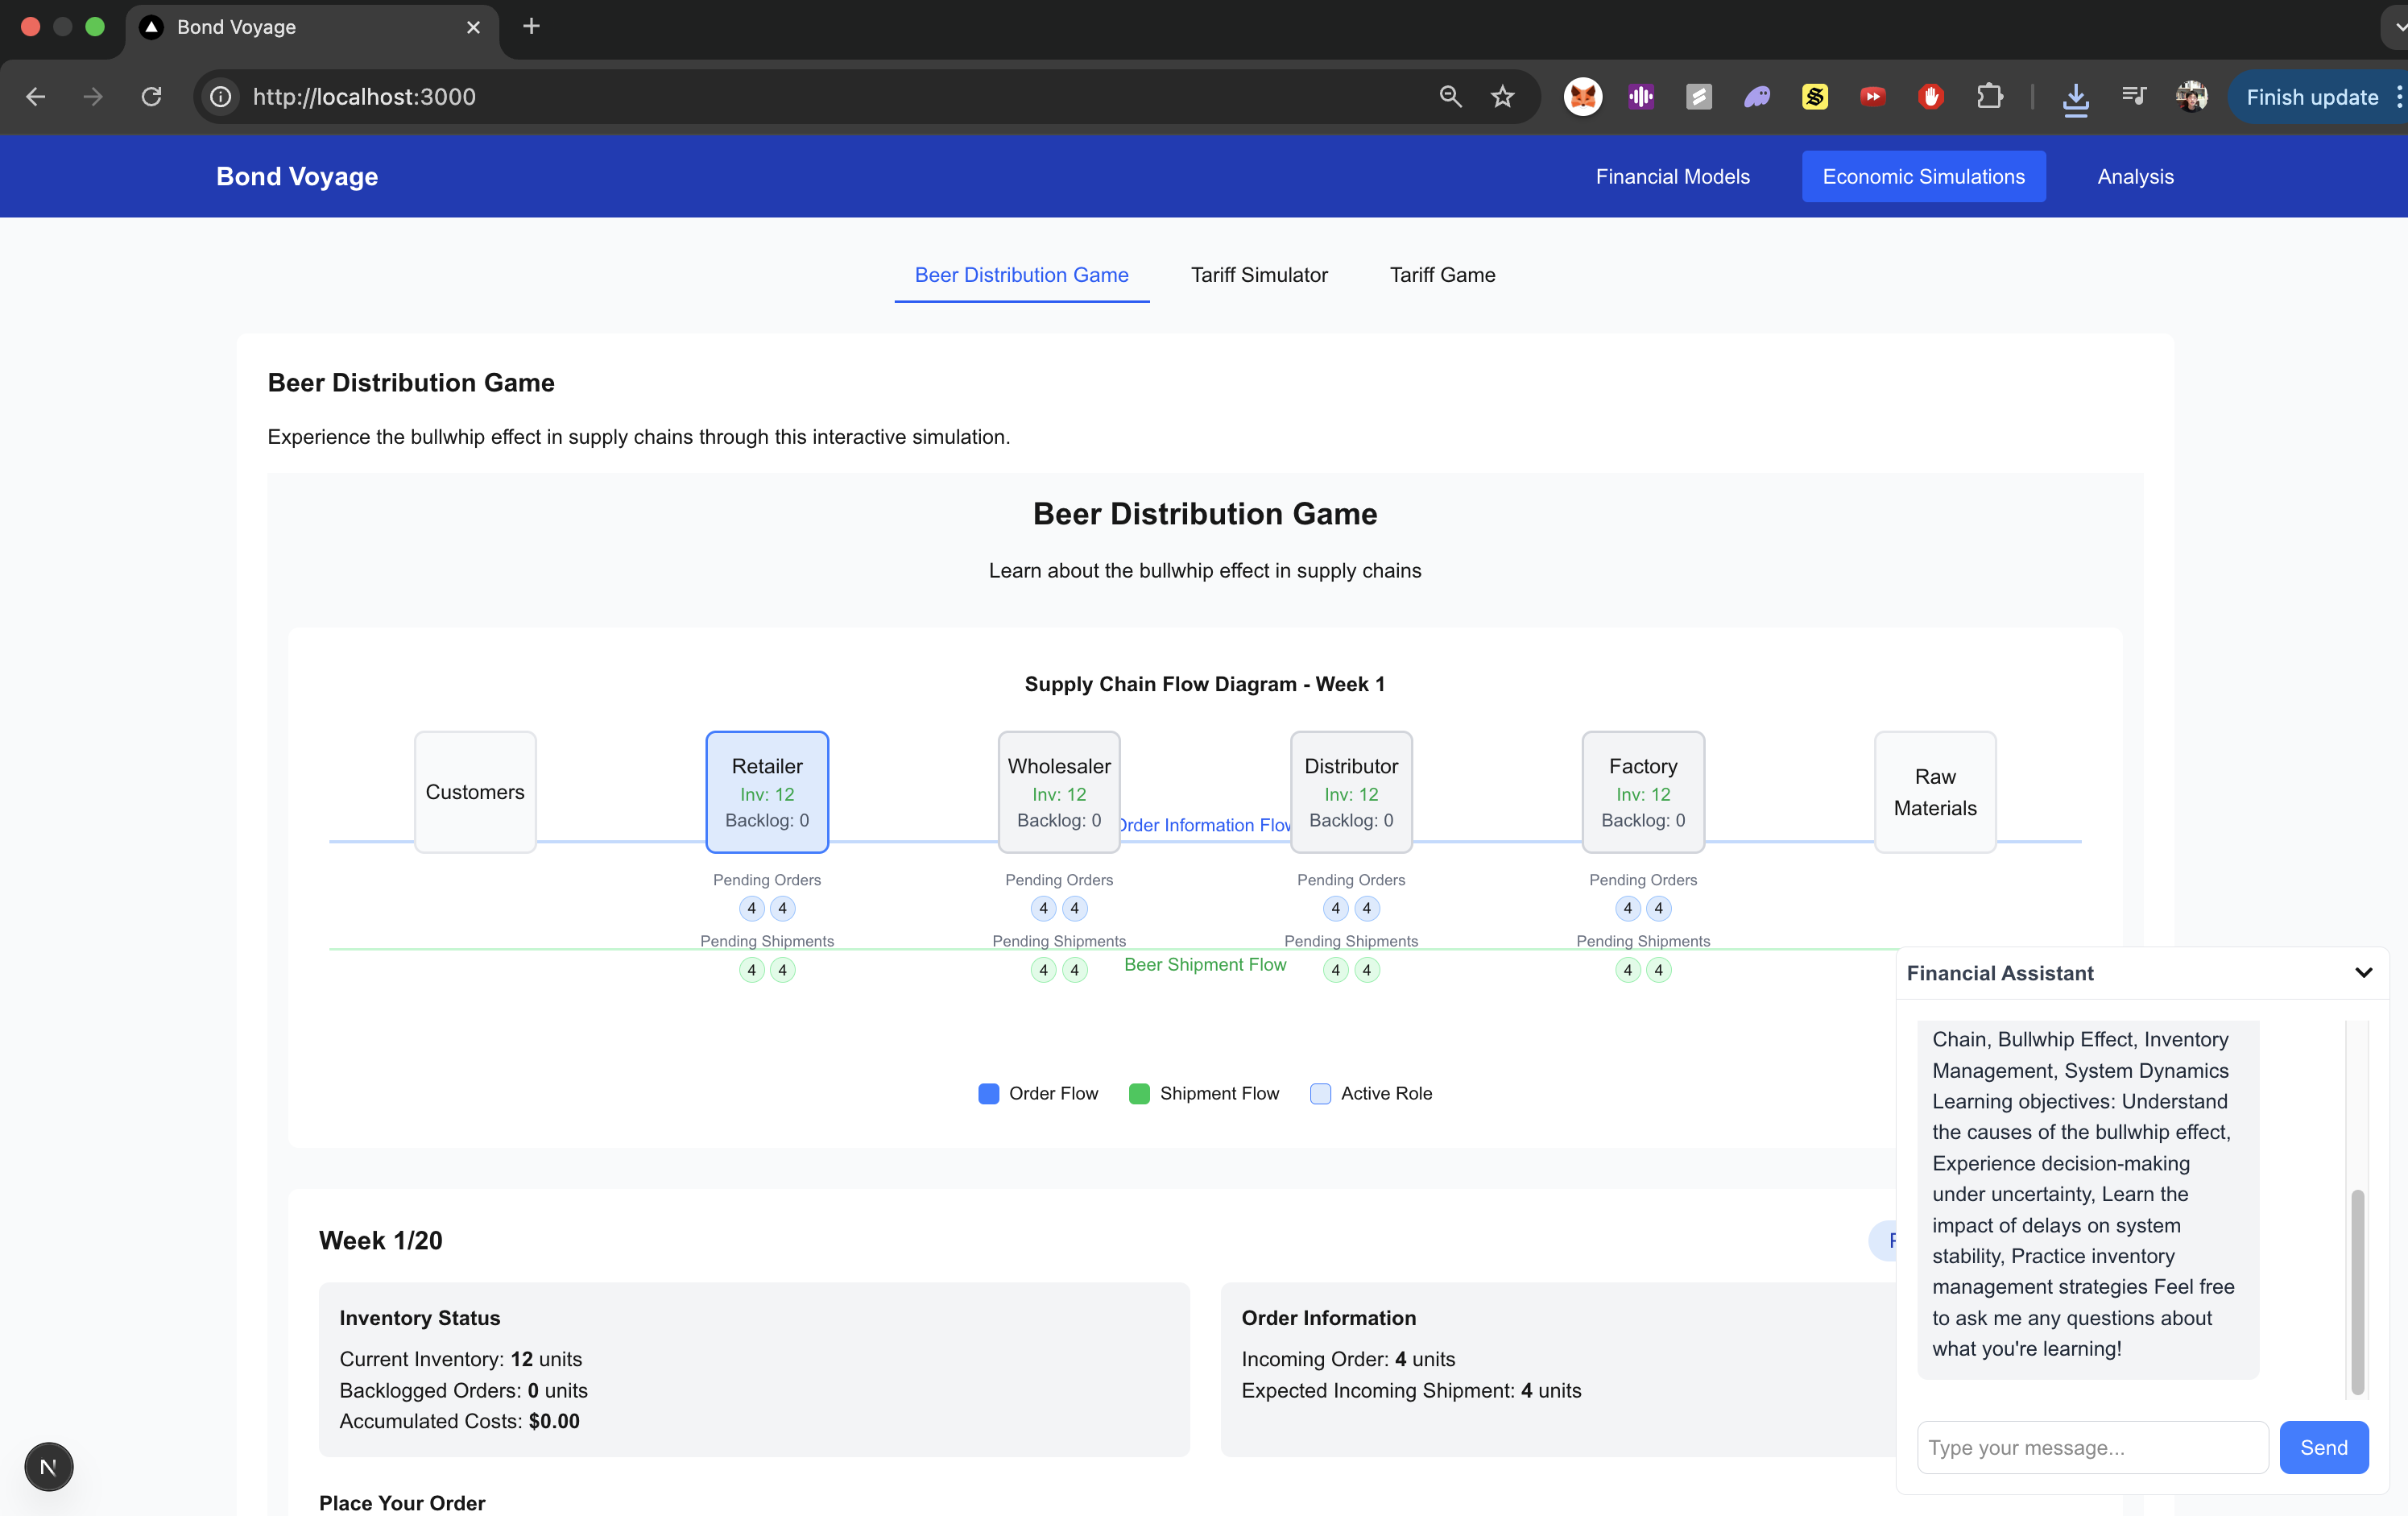Click the zoom magnifier icon in address bar
The height and width of the screenshot is (1516, 2408).
click(x=1450, y=97)
